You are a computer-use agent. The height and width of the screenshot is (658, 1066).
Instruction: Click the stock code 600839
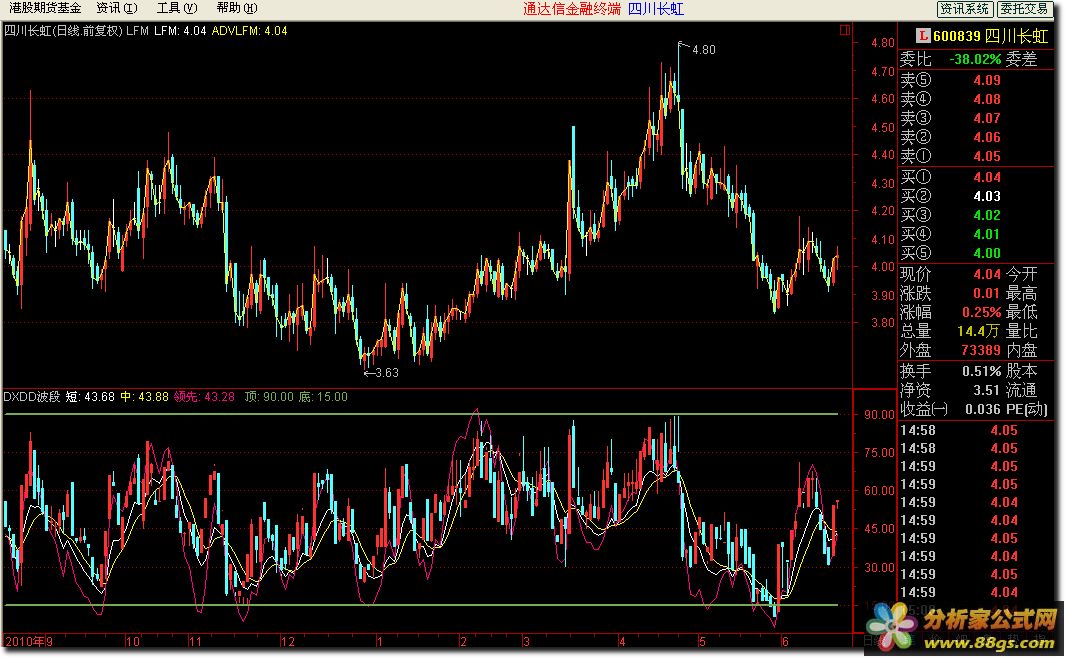tap(957, 36)
